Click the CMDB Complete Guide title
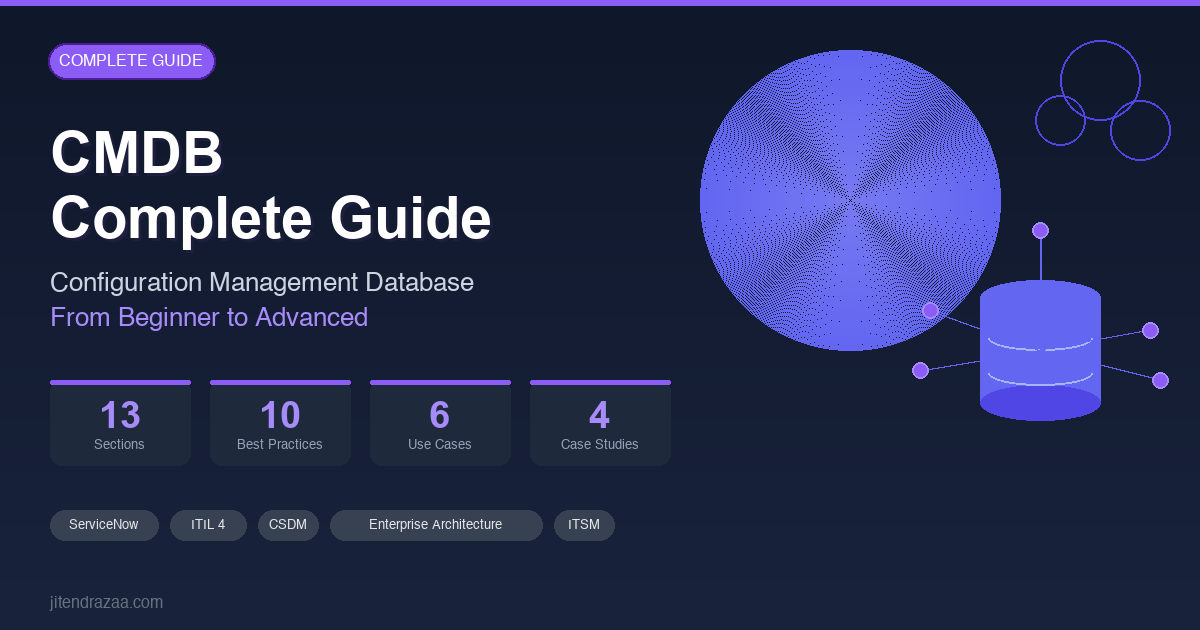This screenshot has height=630, width=1200. pyautogui.click(x=270, y=185)
